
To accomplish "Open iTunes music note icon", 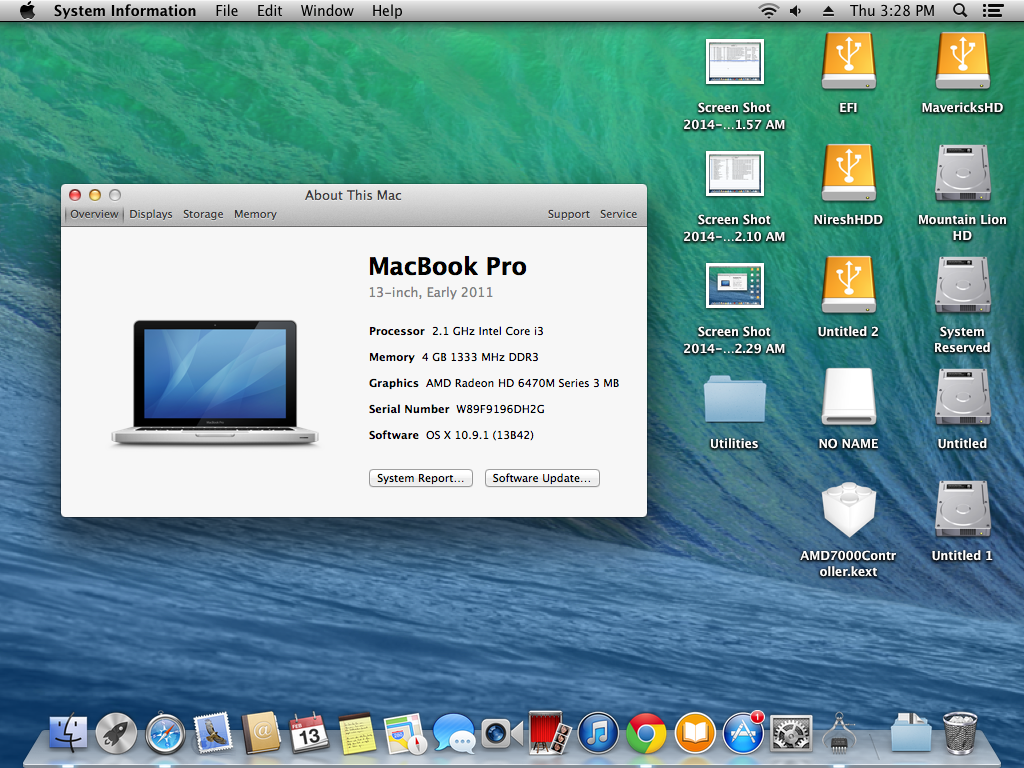I will point(598,733).
